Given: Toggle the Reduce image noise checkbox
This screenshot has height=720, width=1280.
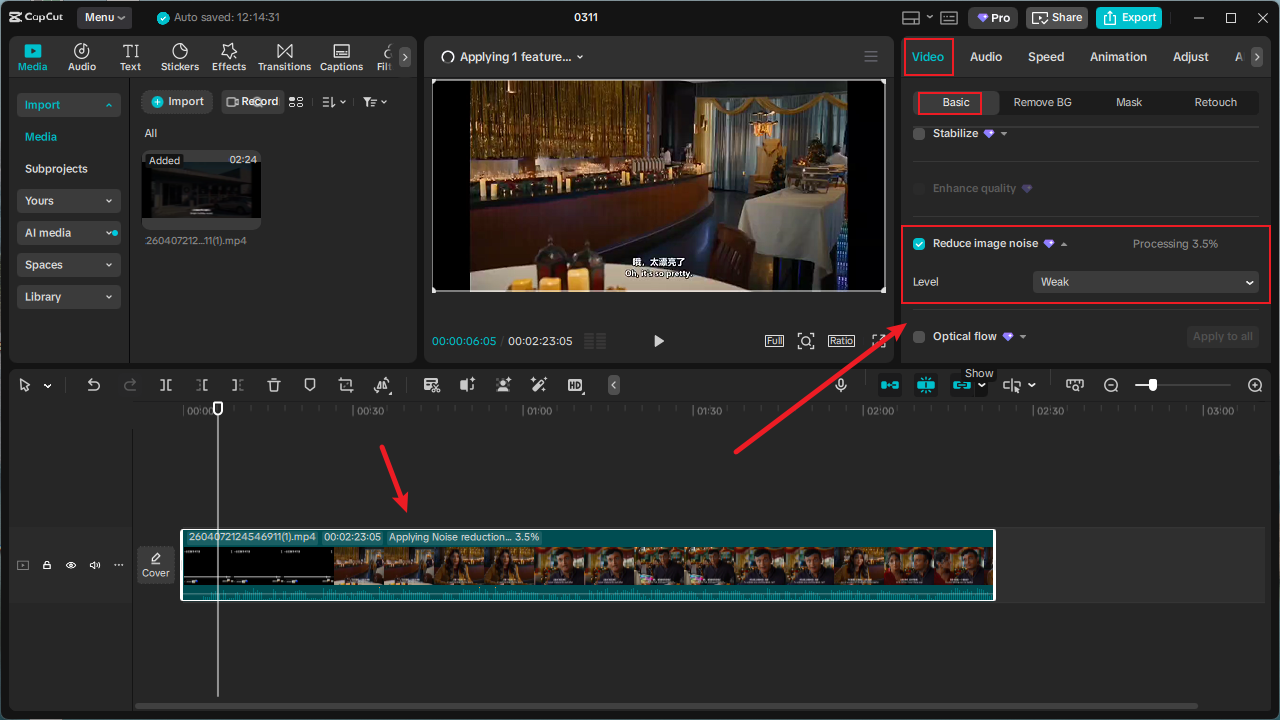Looking at the screenshot, I should point(919,243).
